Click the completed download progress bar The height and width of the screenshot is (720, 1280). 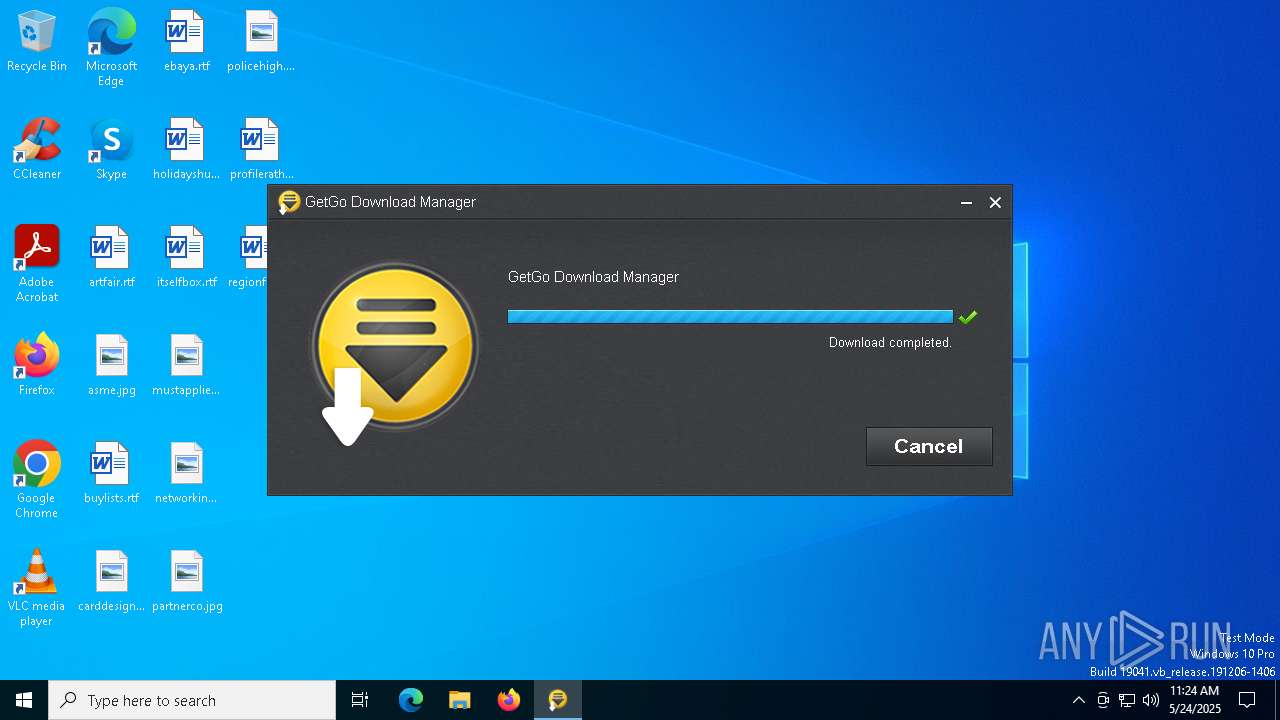[730, 317]
